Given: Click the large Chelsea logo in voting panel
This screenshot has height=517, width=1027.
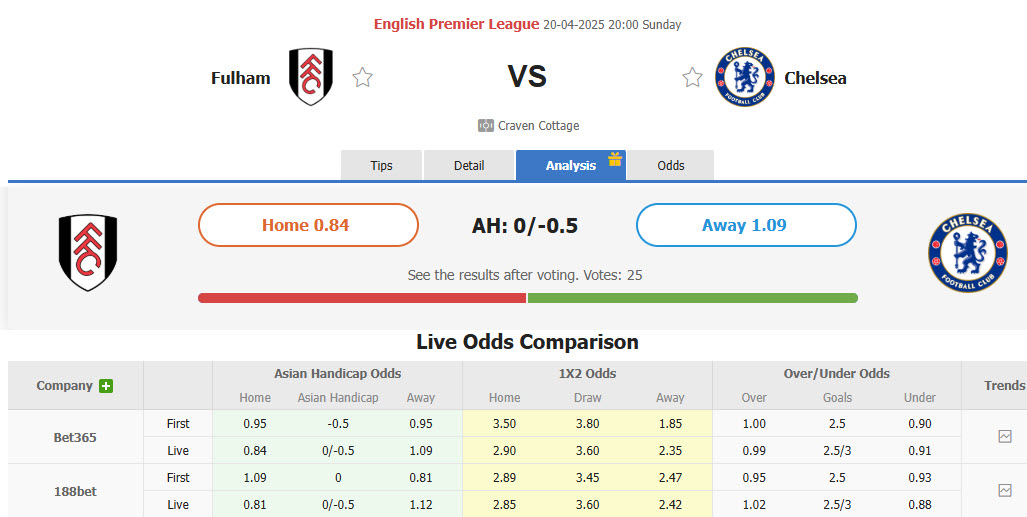Looking at the screenshot, I should coord(967,253).
